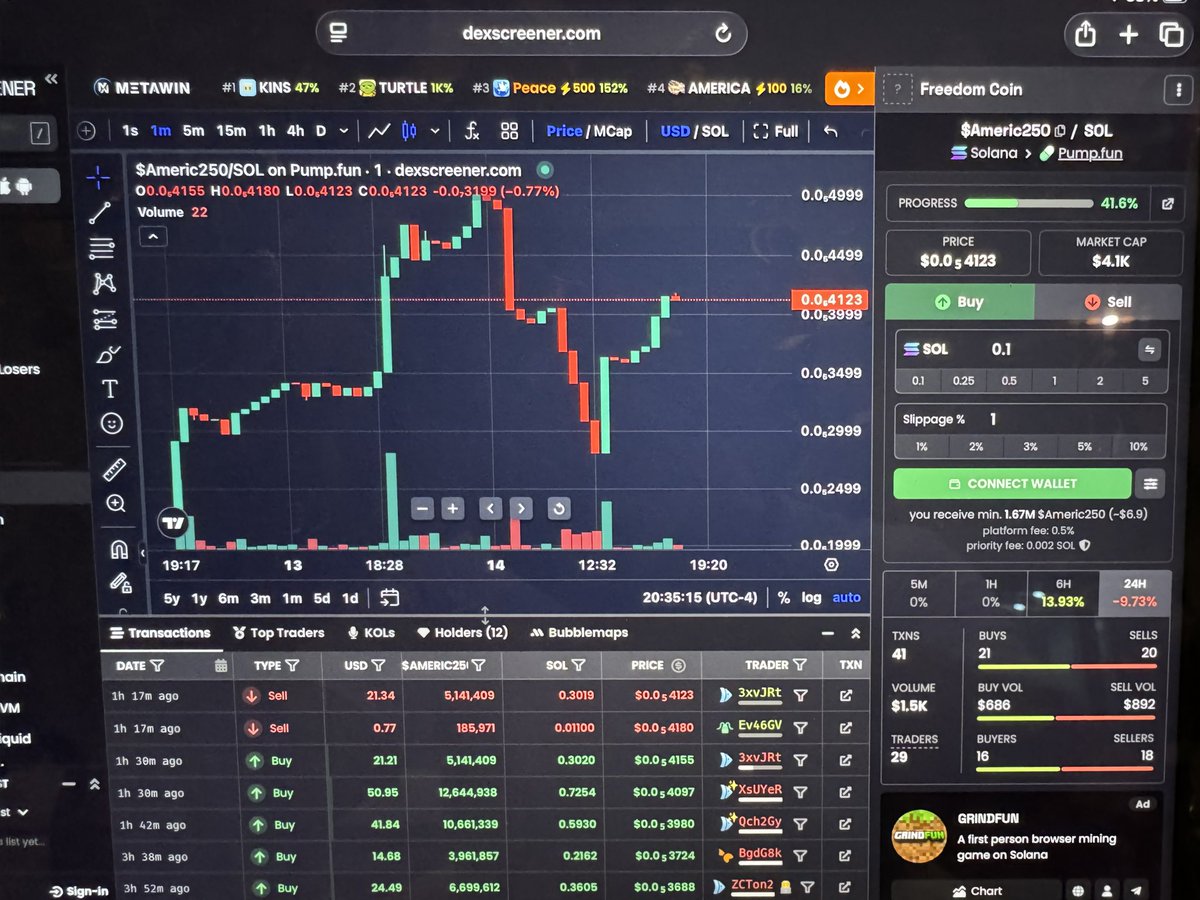This screenshot has width=1200, height=900.
Task: Select the brush drawing tool
Action: click(x=107, y=355)
